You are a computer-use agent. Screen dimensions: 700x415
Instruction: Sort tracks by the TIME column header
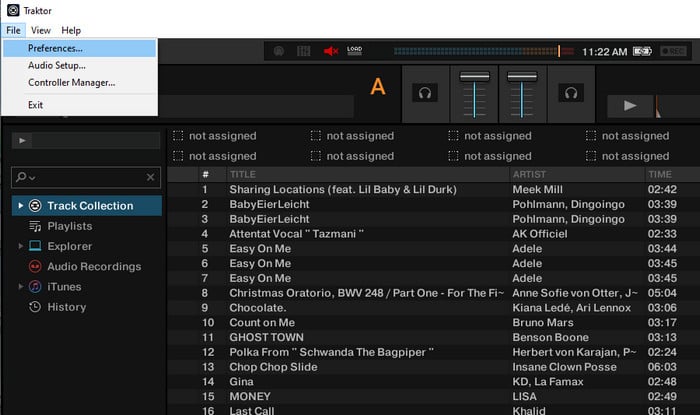660,174
